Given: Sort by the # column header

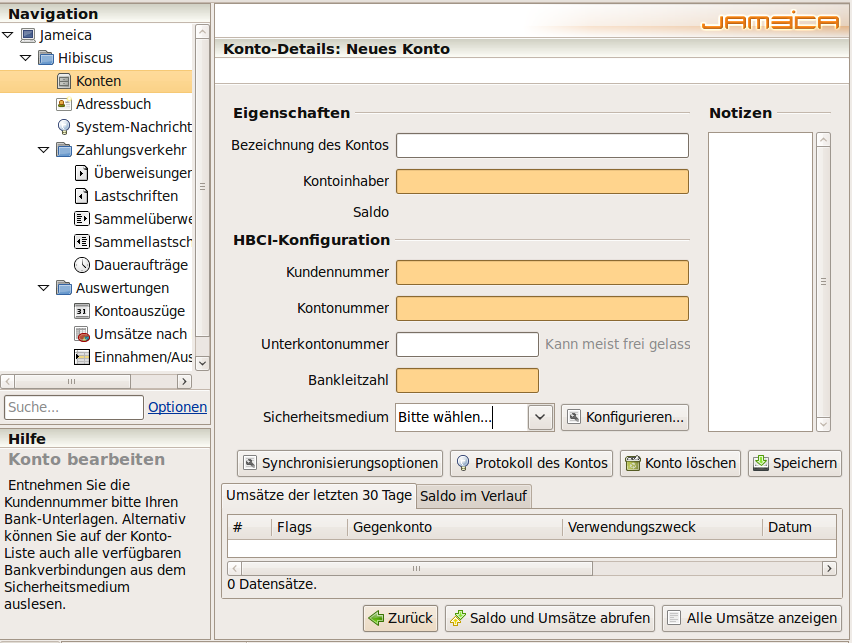Looking at the screenshot, I should 249,527.
